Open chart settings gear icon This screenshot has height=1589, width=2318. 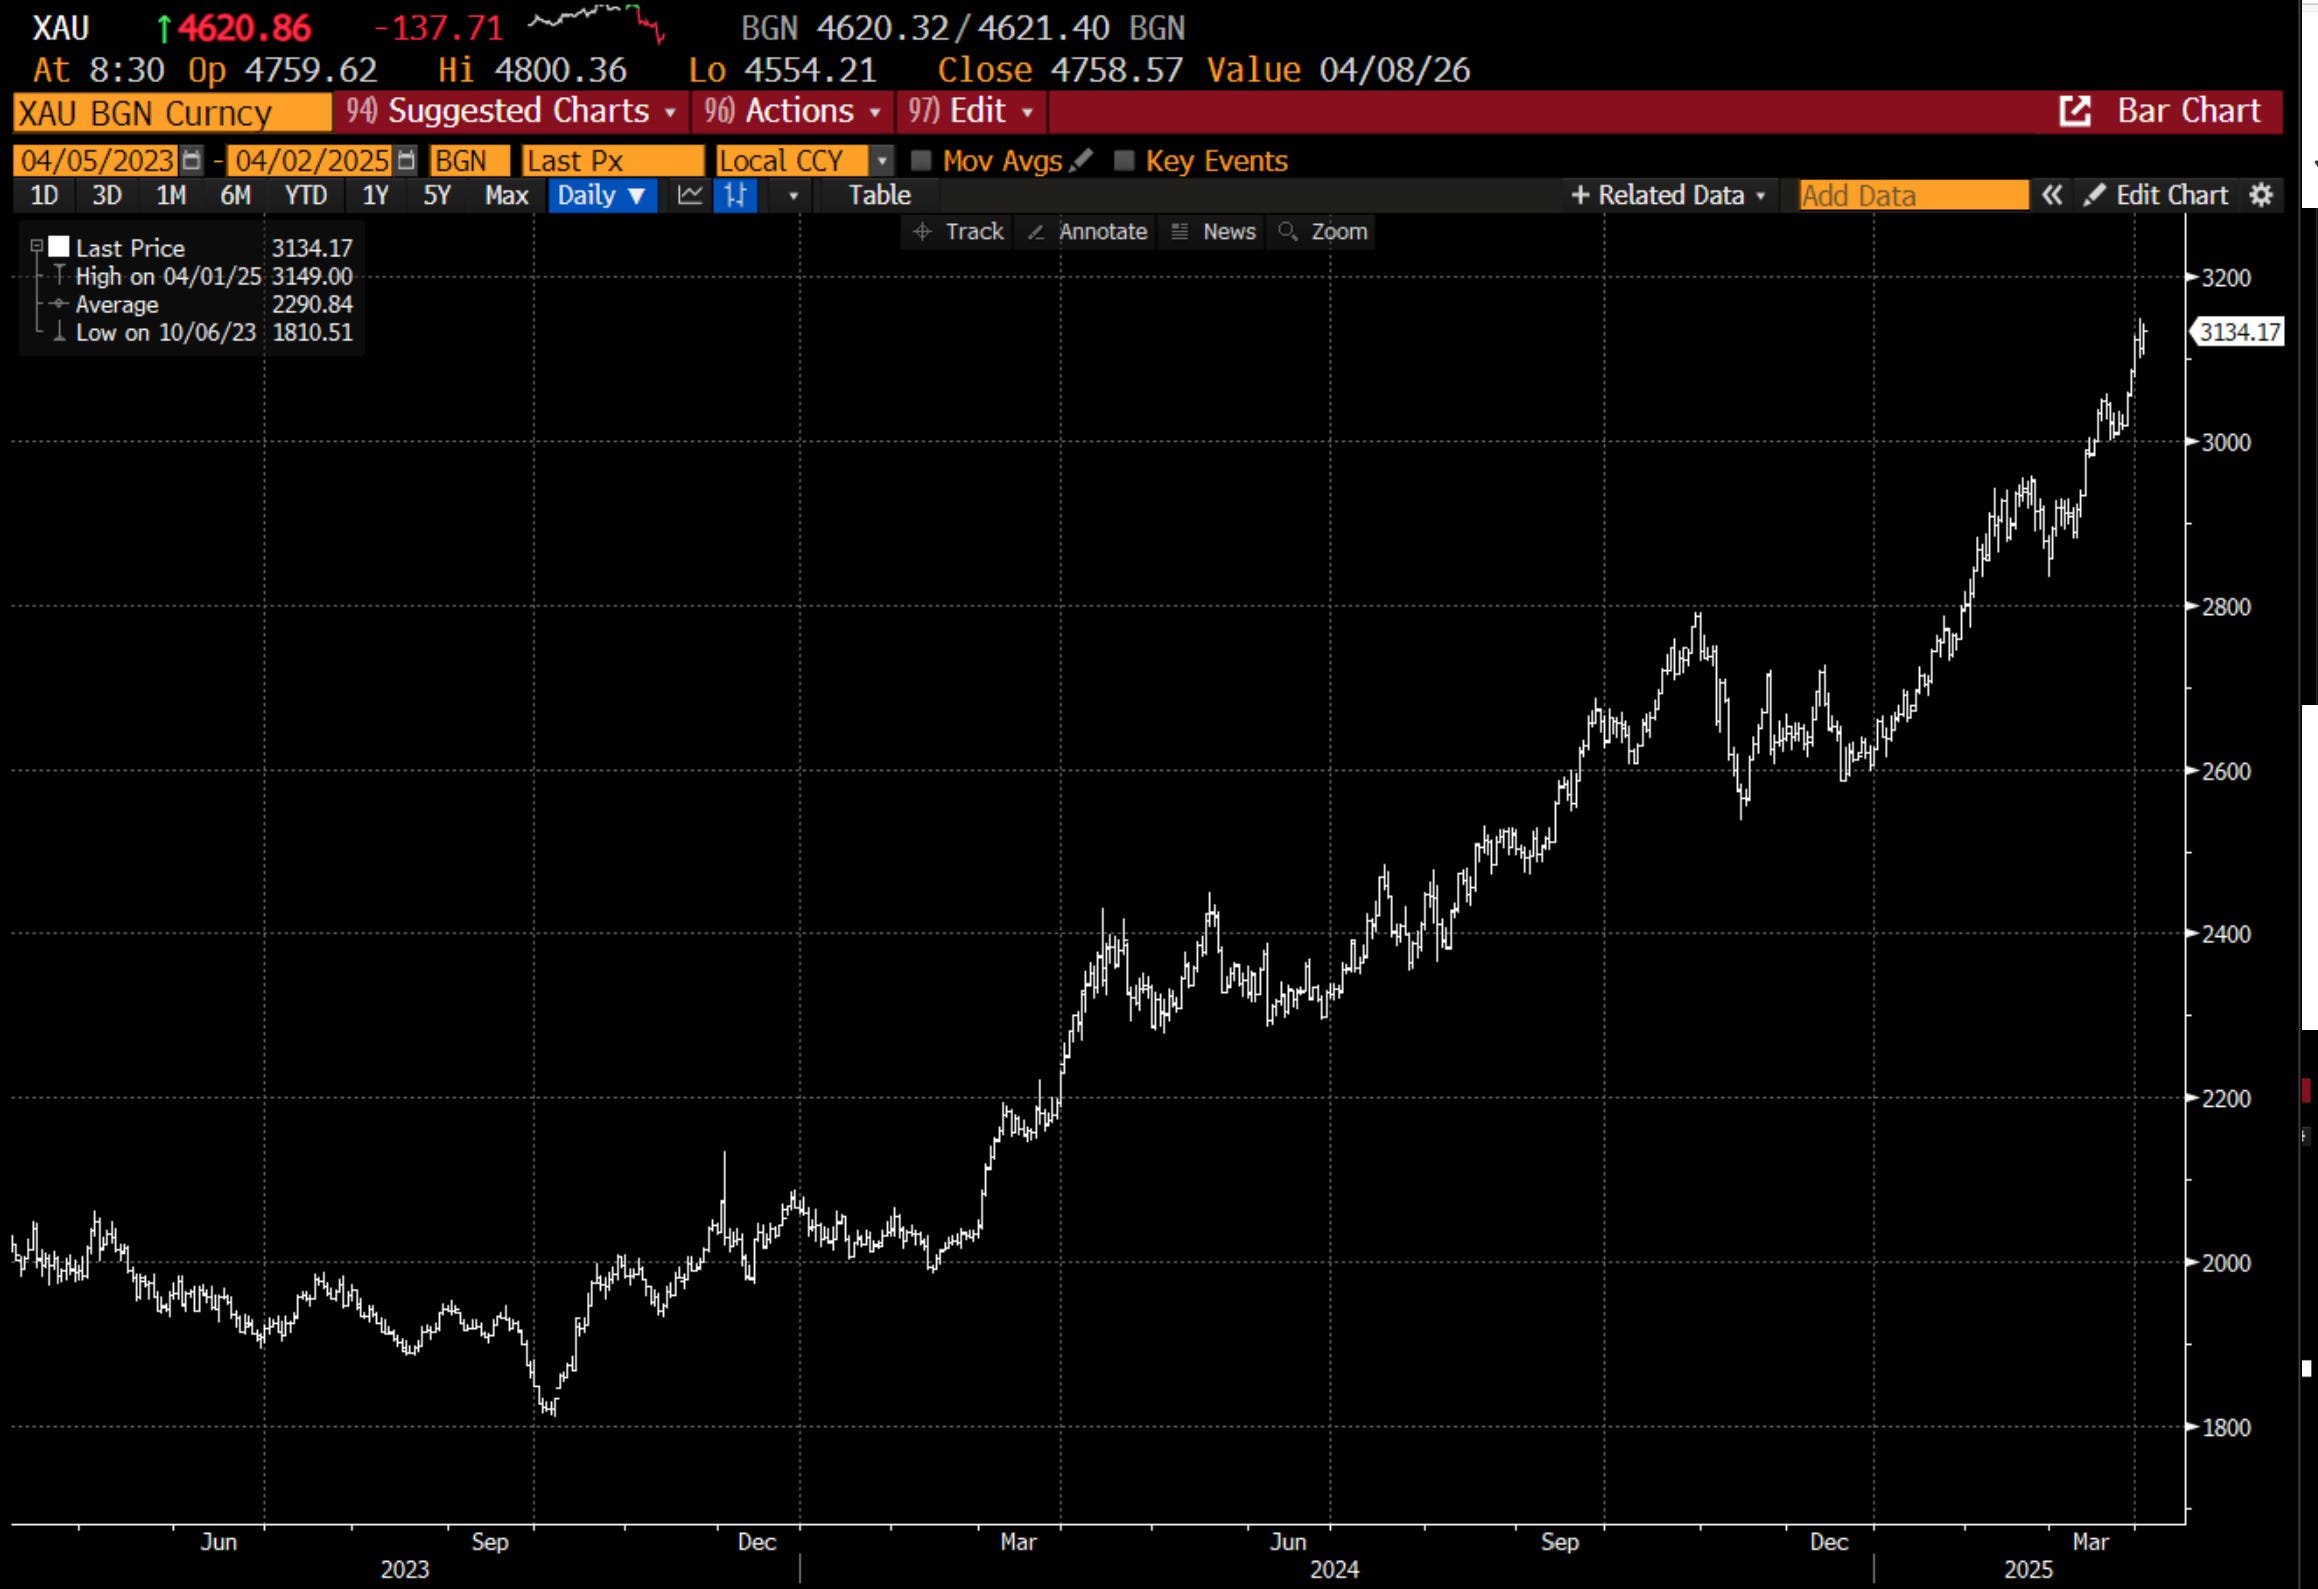2261,195
